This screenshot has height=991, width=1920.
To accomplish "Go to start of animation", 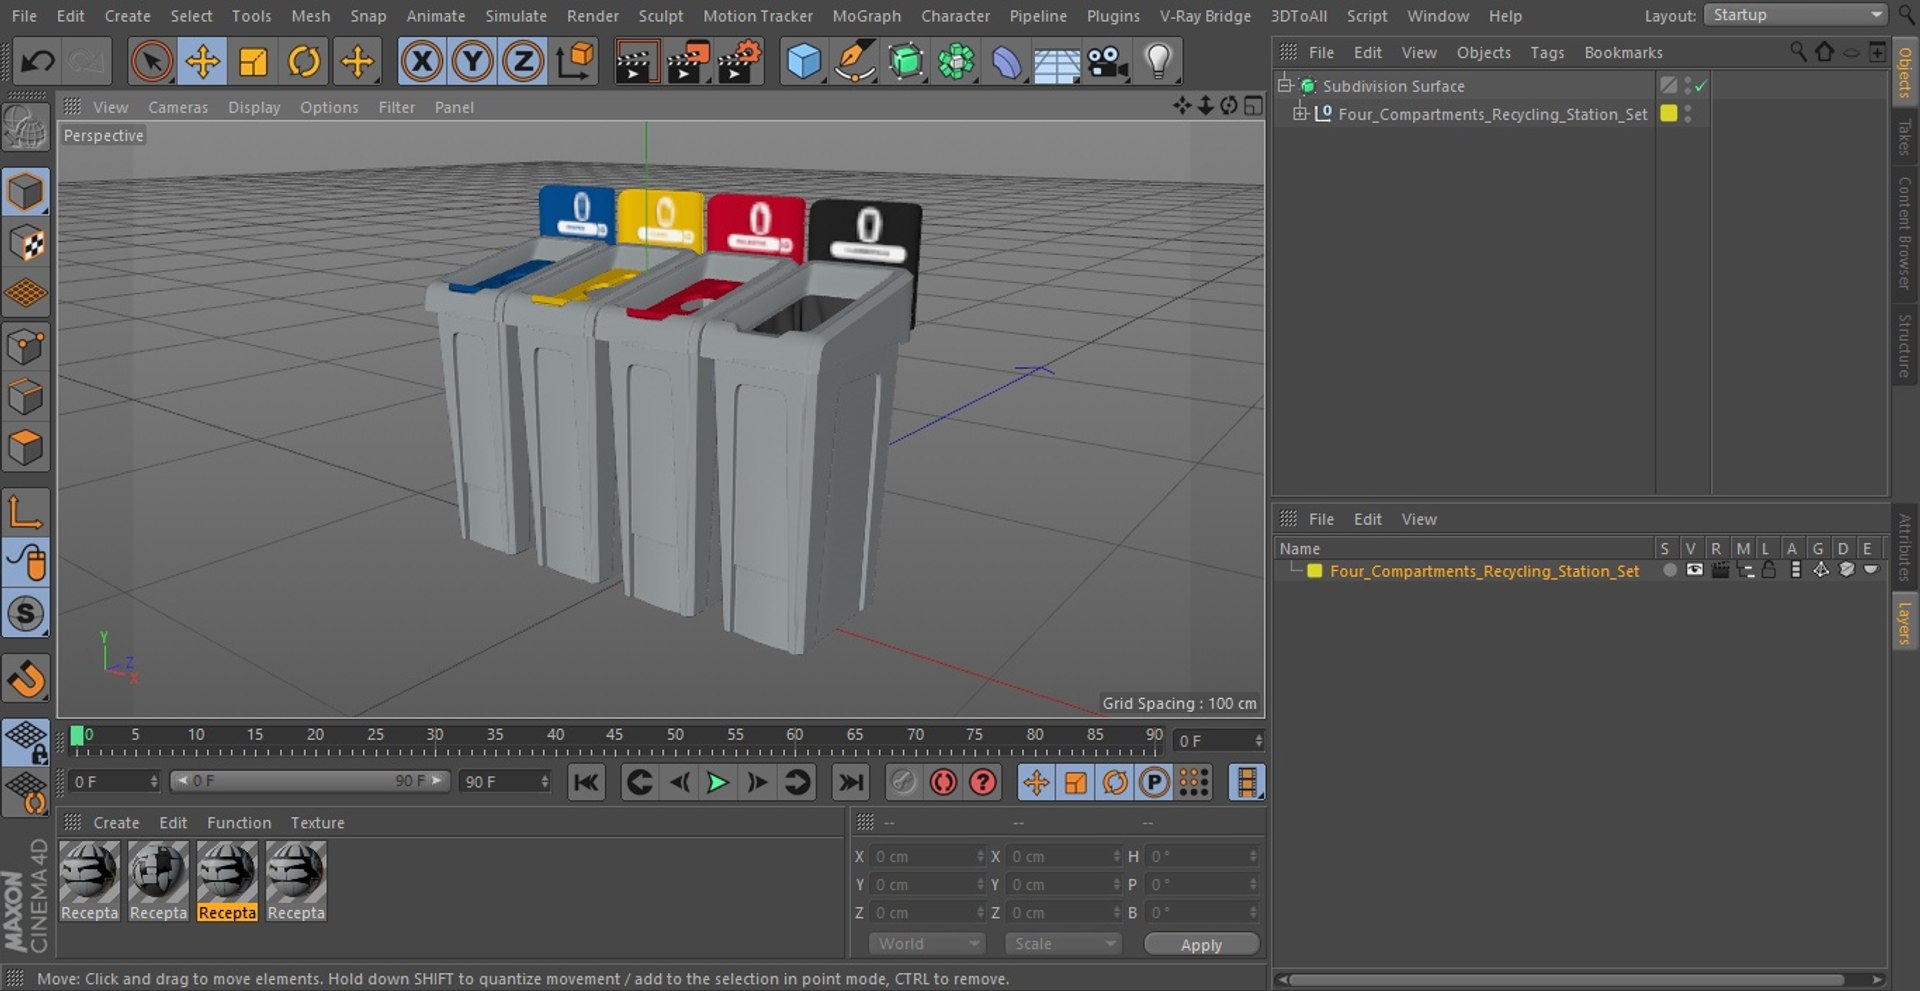I will point(586,782).
